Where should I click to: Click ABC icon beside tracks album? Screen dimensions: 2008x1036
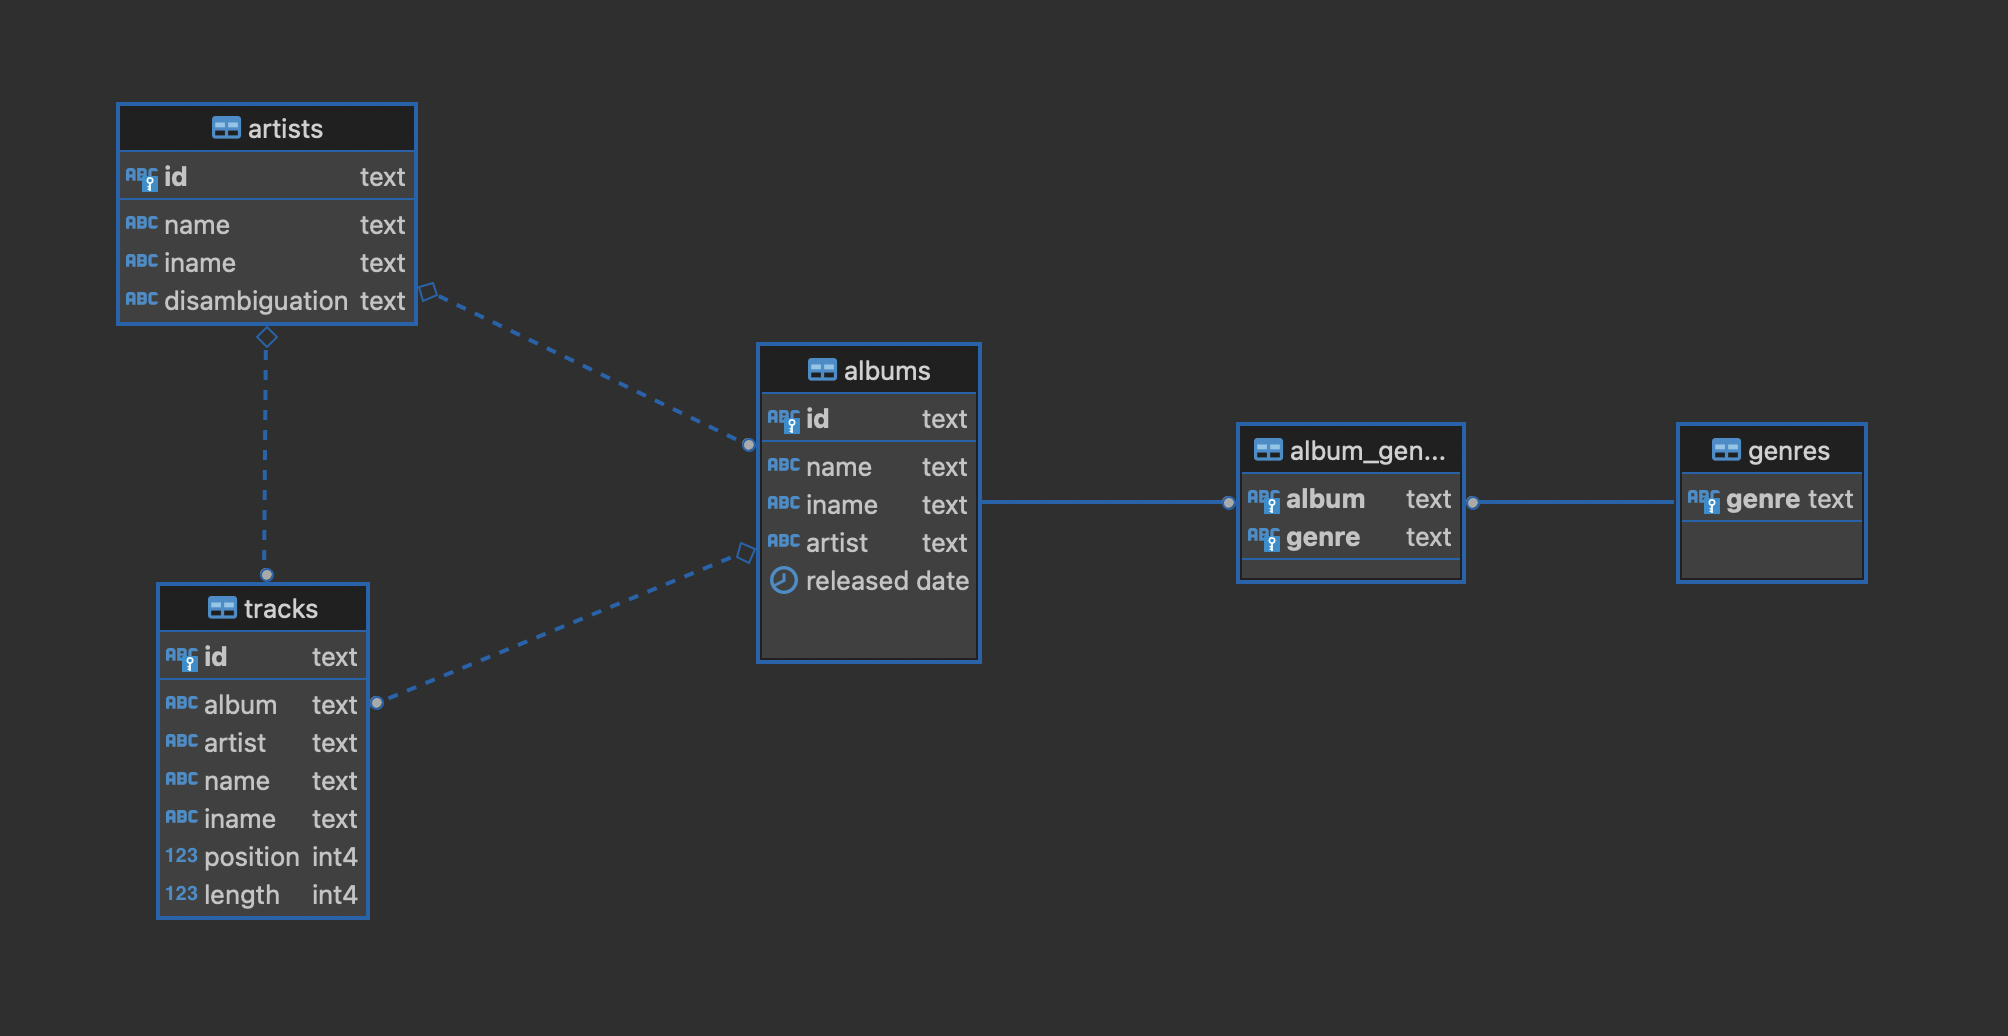point(181,703)
